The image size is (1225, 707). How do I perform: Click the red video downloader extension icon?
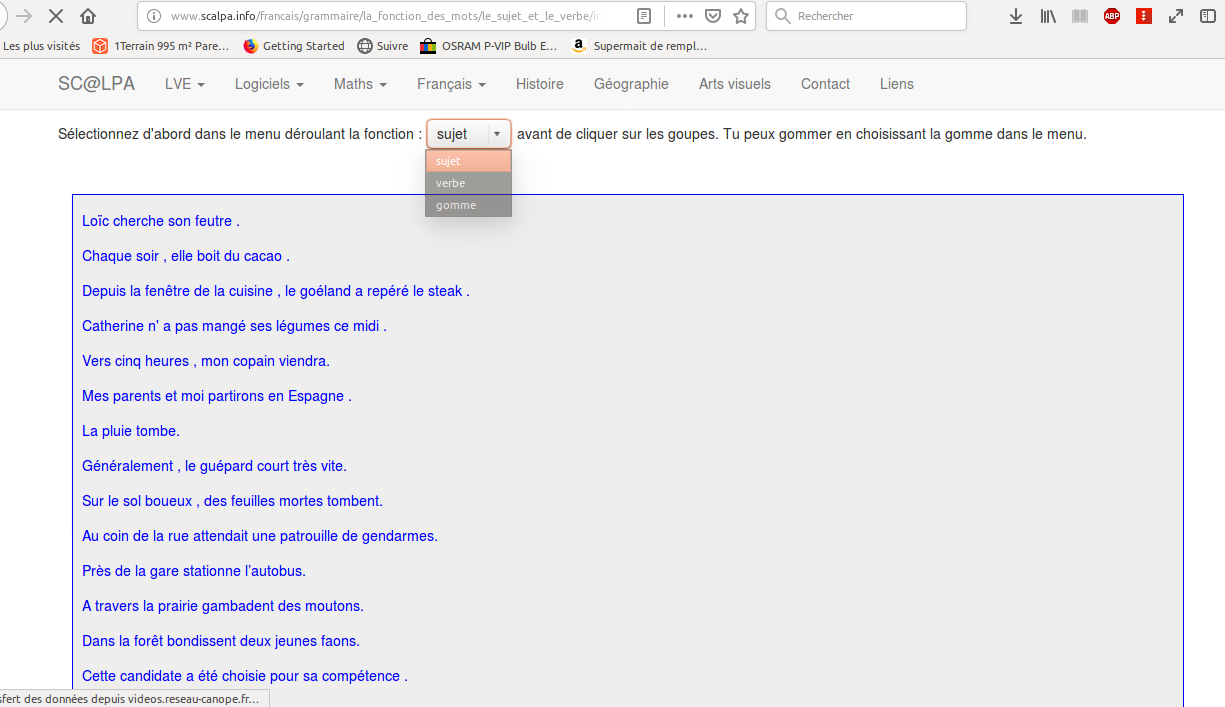coord(1144,16)
